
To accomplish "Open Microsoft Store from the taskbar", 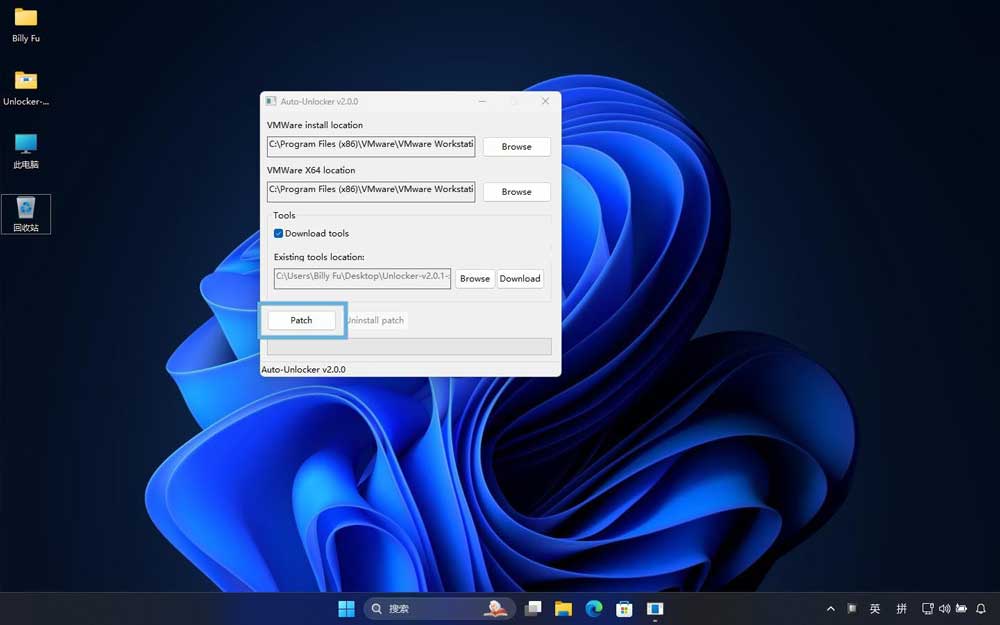I will pos(624,608).
